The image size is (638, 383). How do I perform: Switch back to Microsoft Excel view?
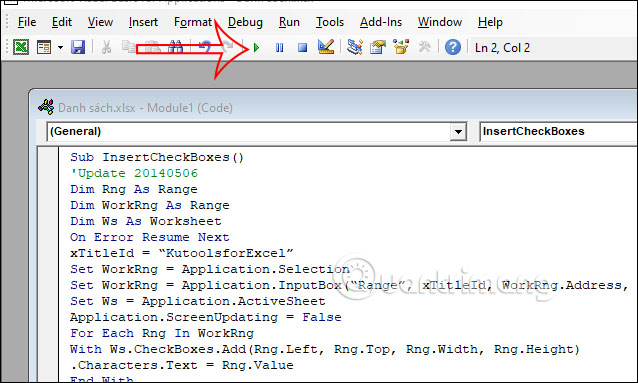(21, 47)
